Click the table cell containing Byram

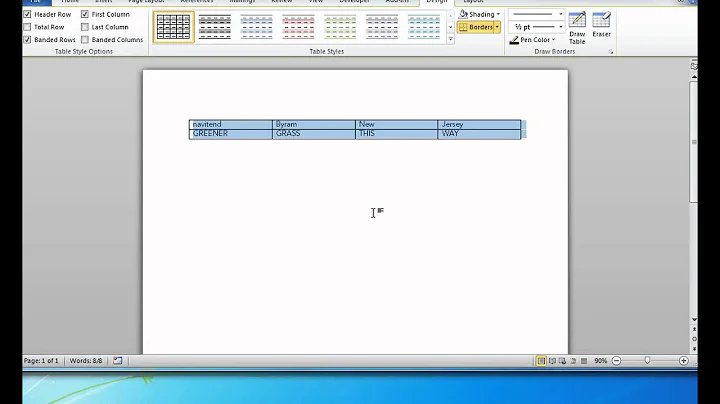point(314,124)
